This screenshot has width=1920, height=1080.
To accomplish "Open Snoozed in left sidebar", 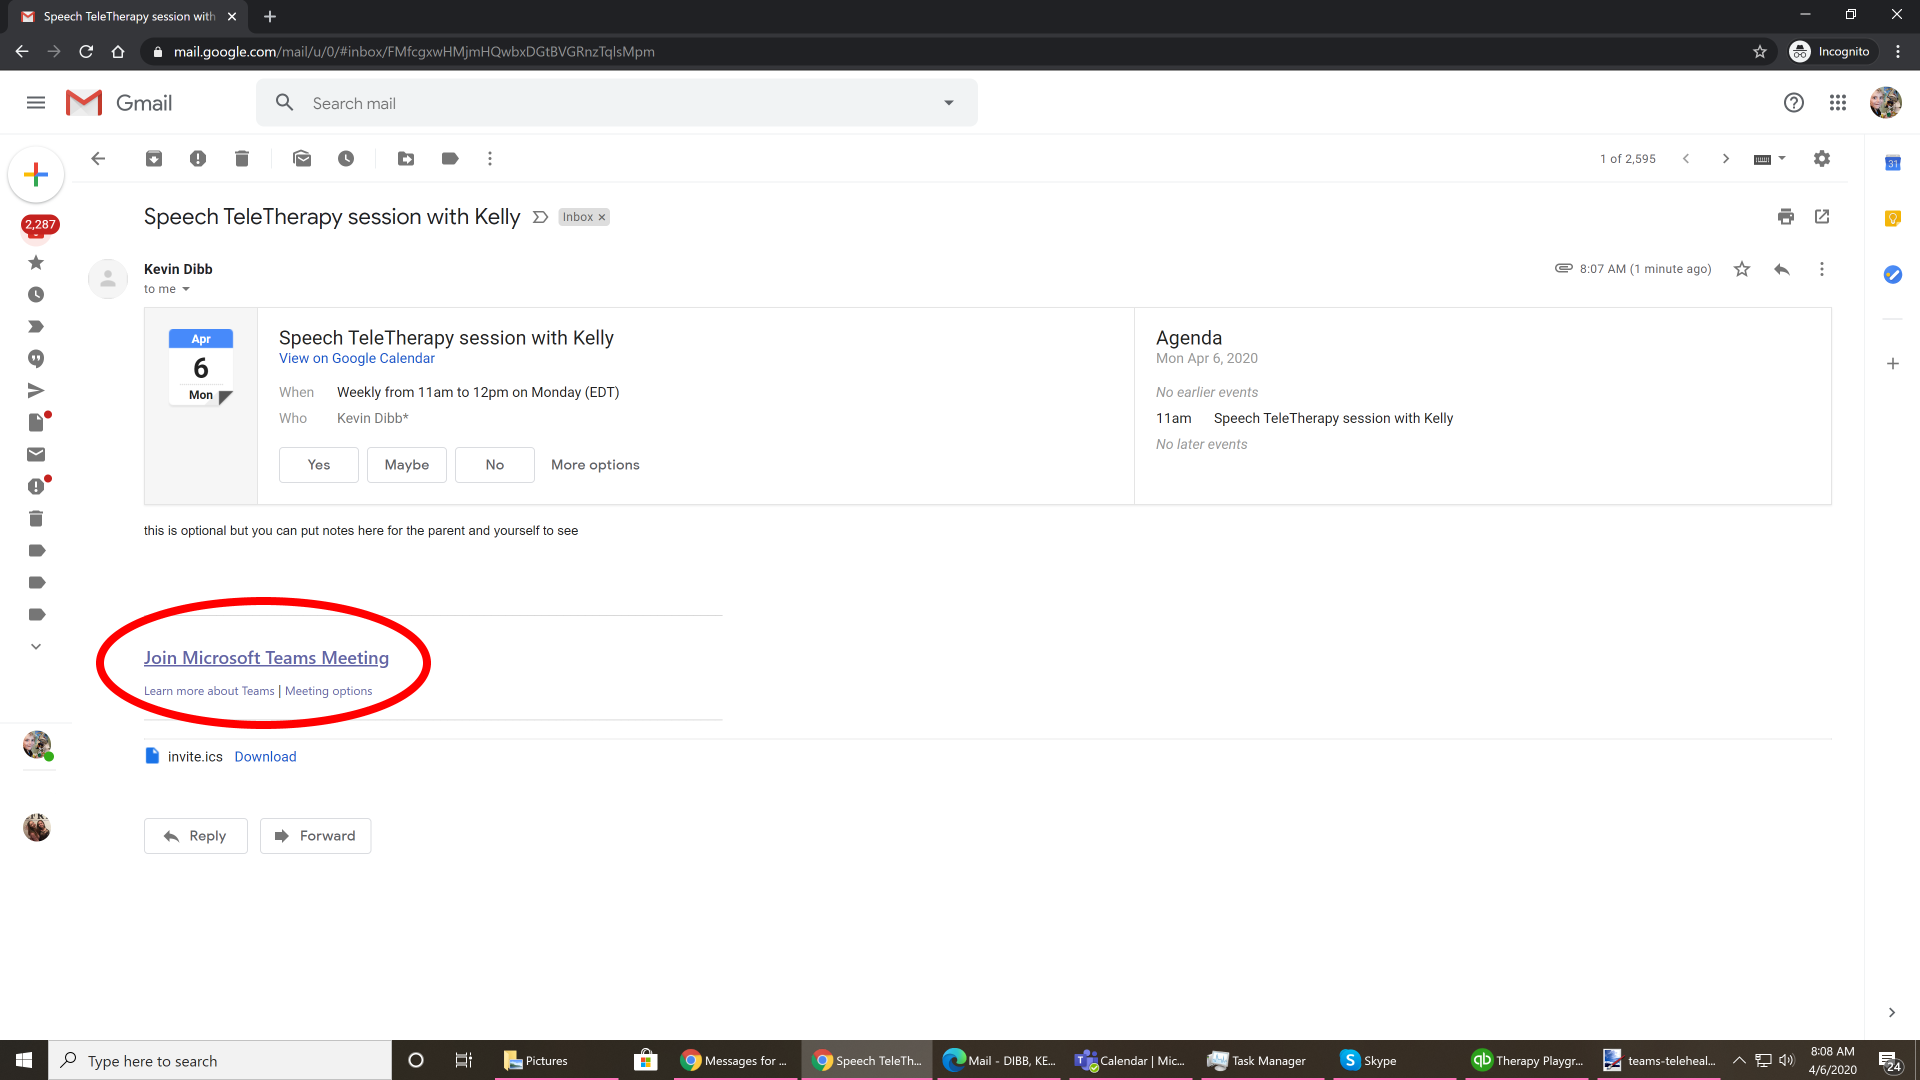I will click(x=36, y=294).
